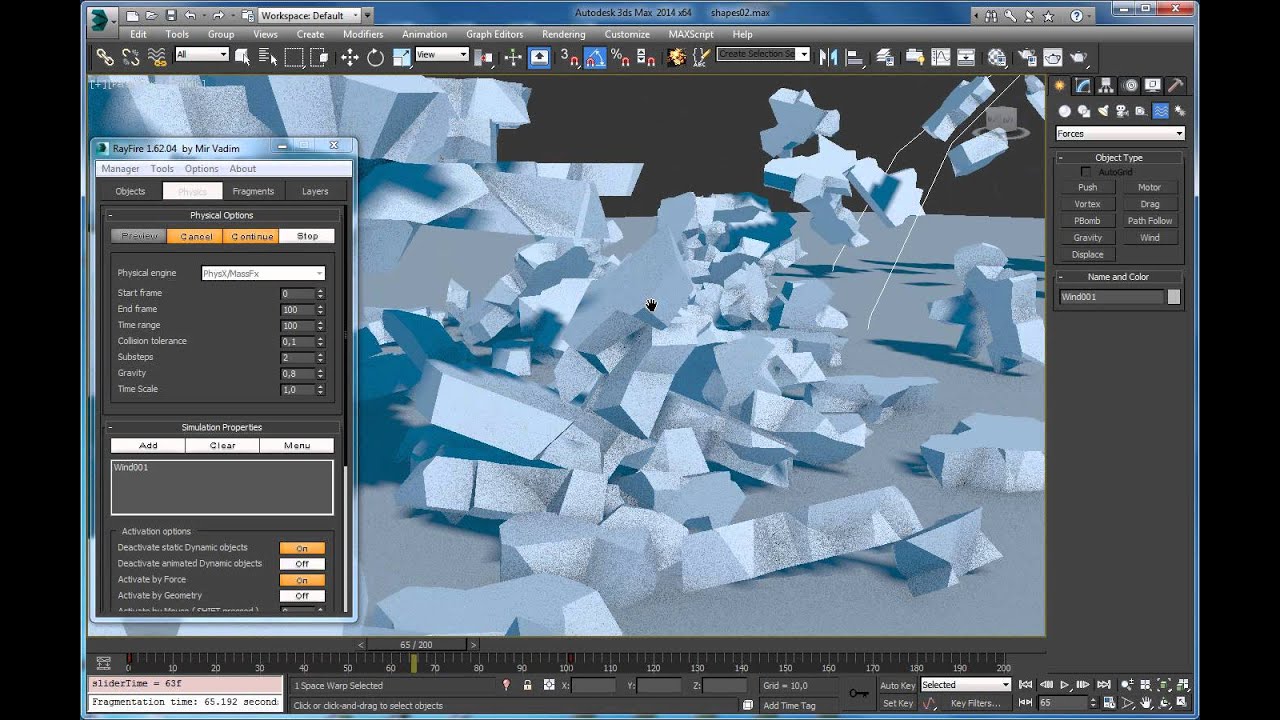
Task: Click the Select and Link tool
Action: tap(104, 57)
